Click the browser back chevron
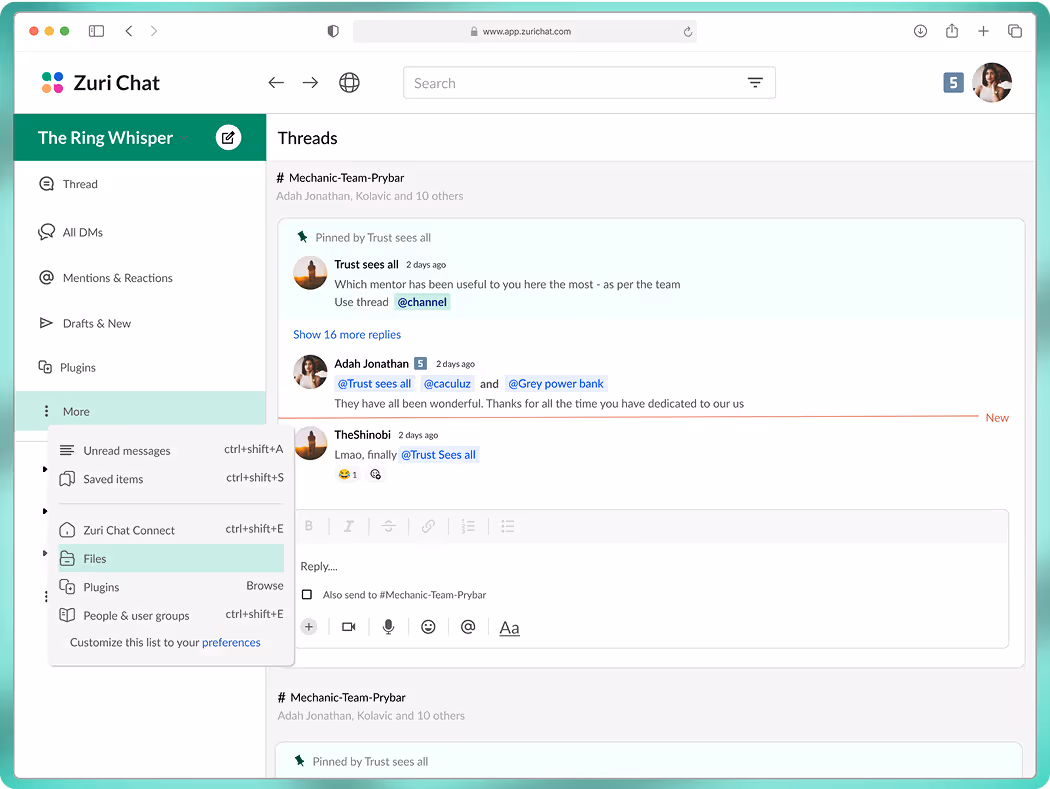 (129, 31)
